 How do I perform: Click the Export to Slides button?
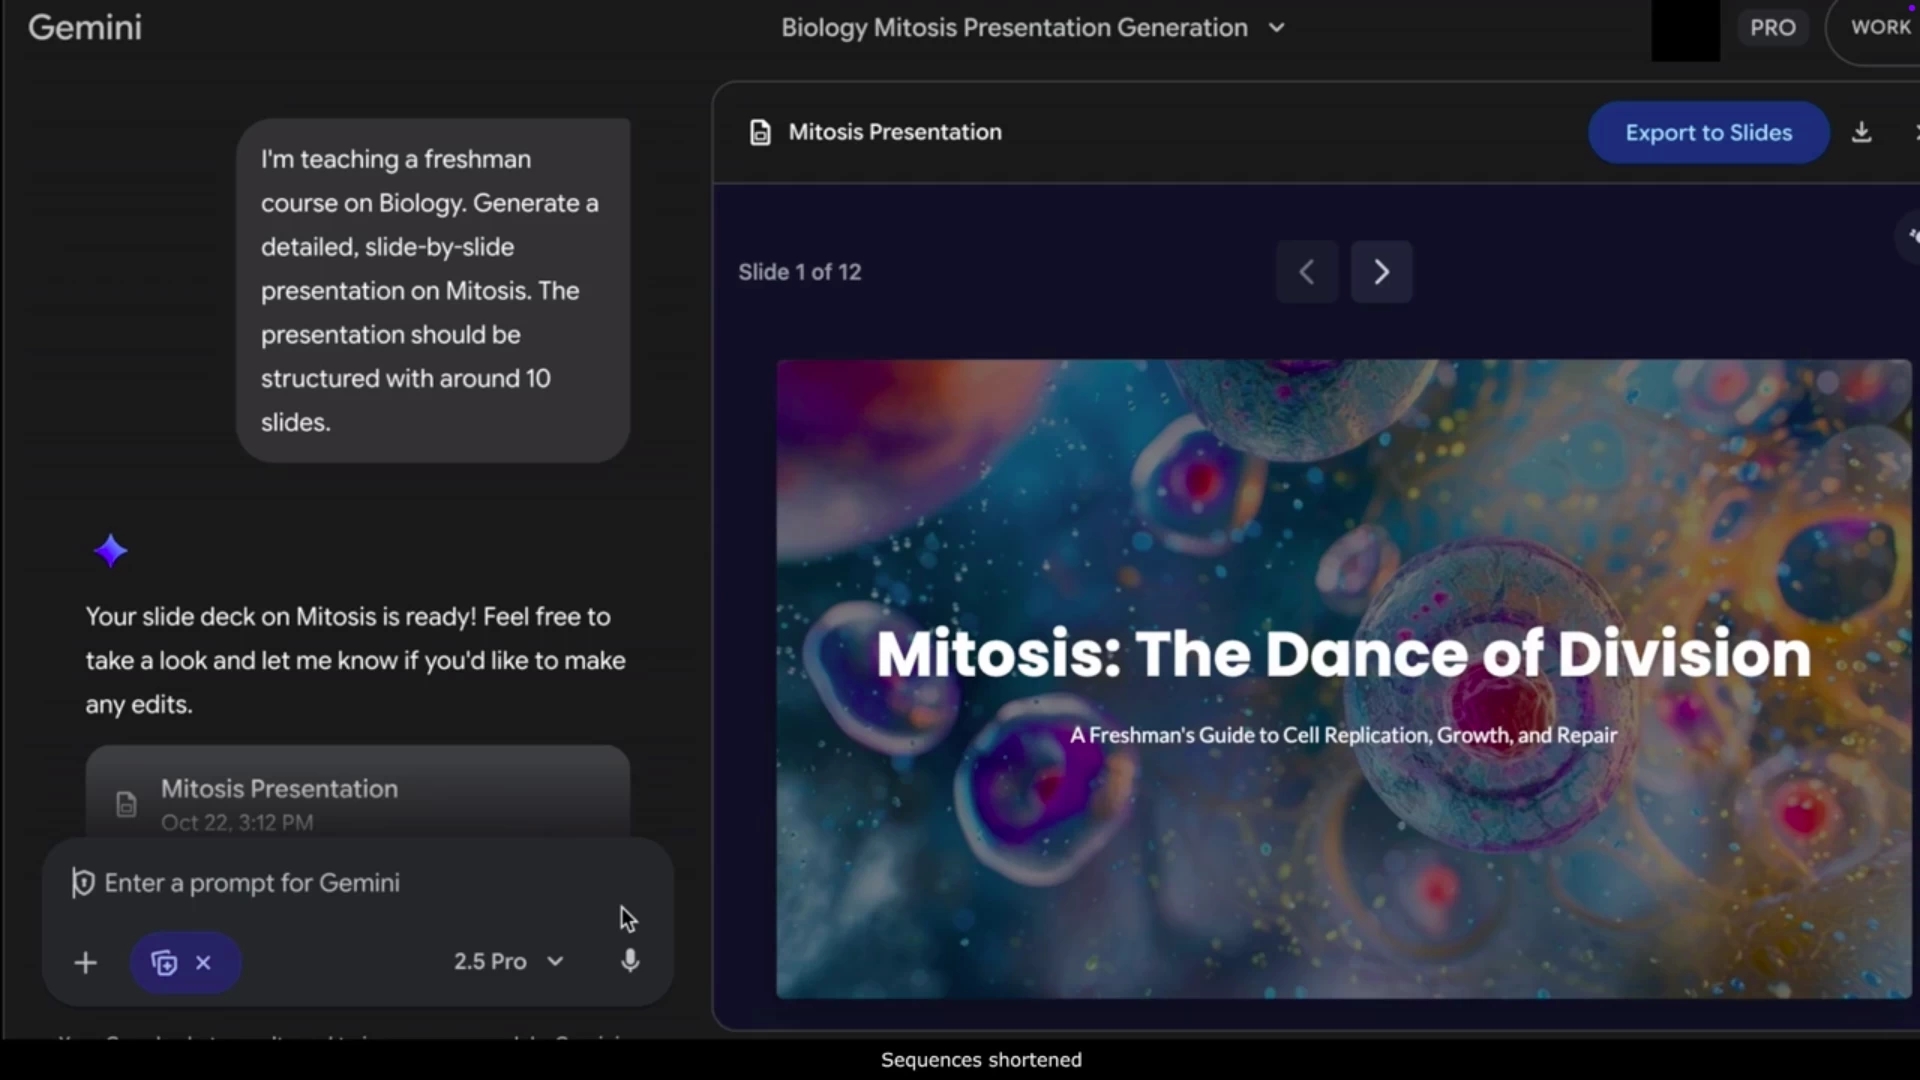(x=1707, y=132)
